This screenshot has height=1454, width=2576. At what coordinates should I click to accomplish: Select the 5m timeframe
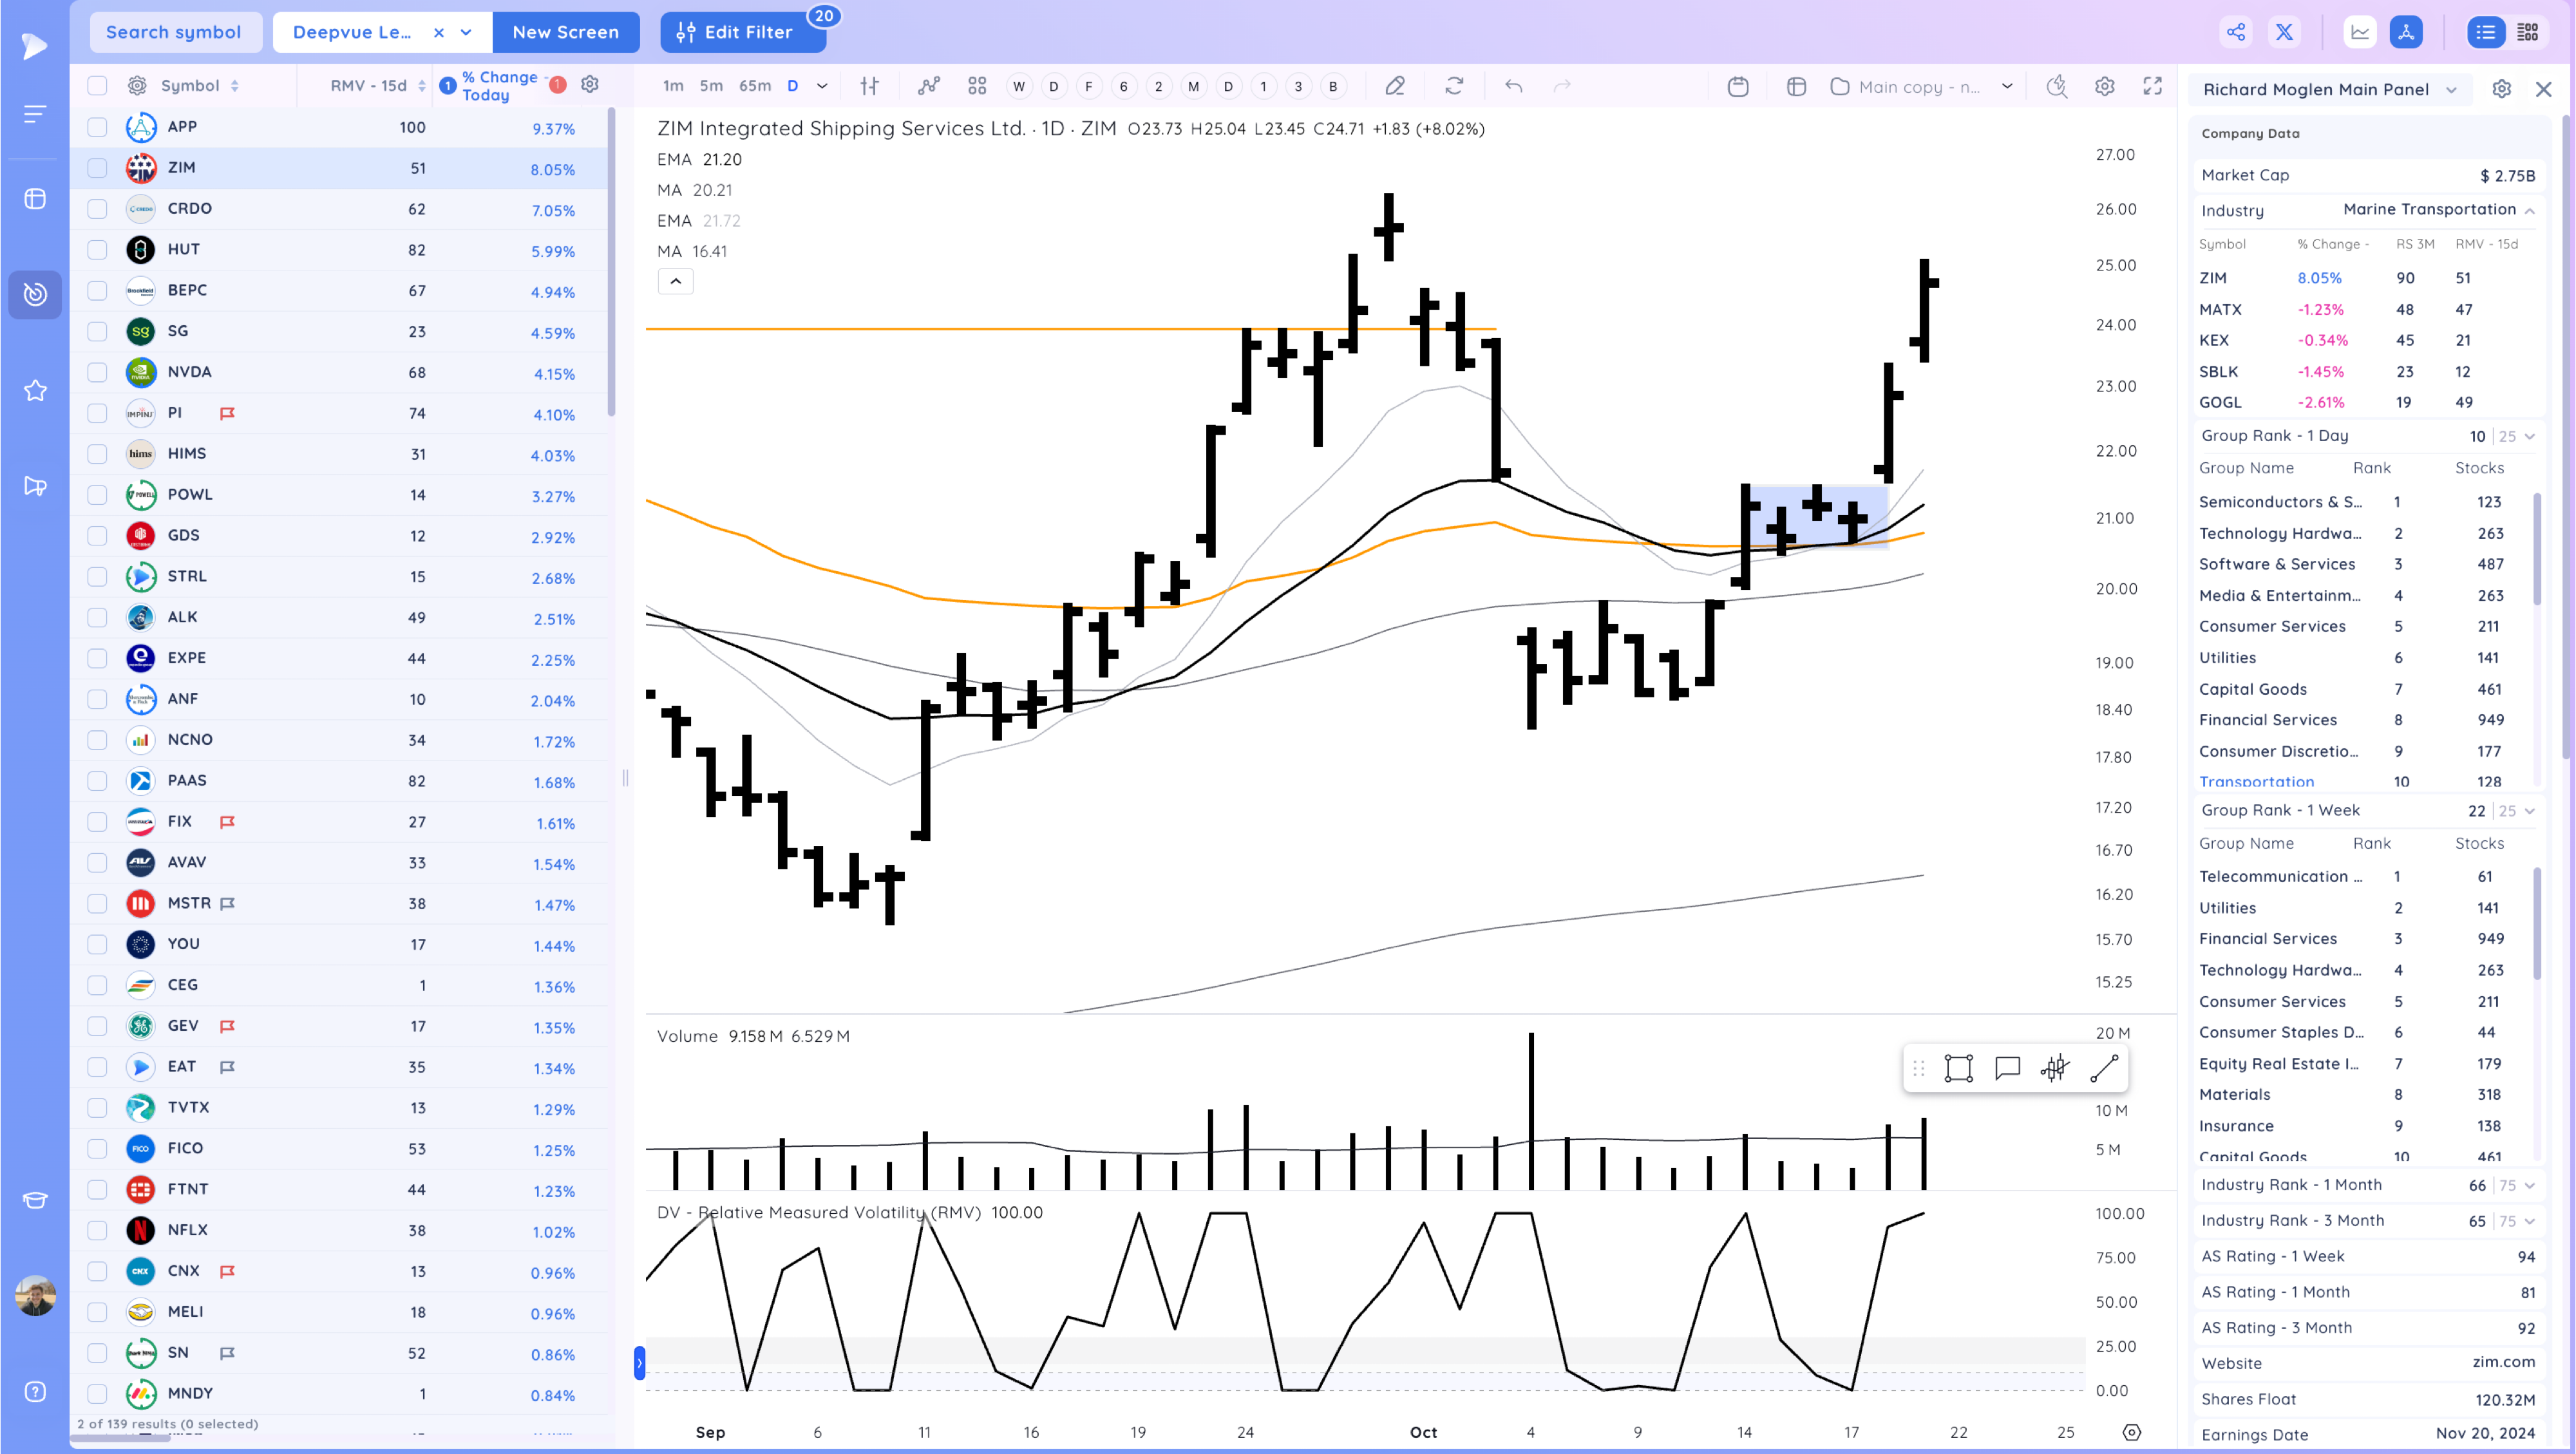711,86
